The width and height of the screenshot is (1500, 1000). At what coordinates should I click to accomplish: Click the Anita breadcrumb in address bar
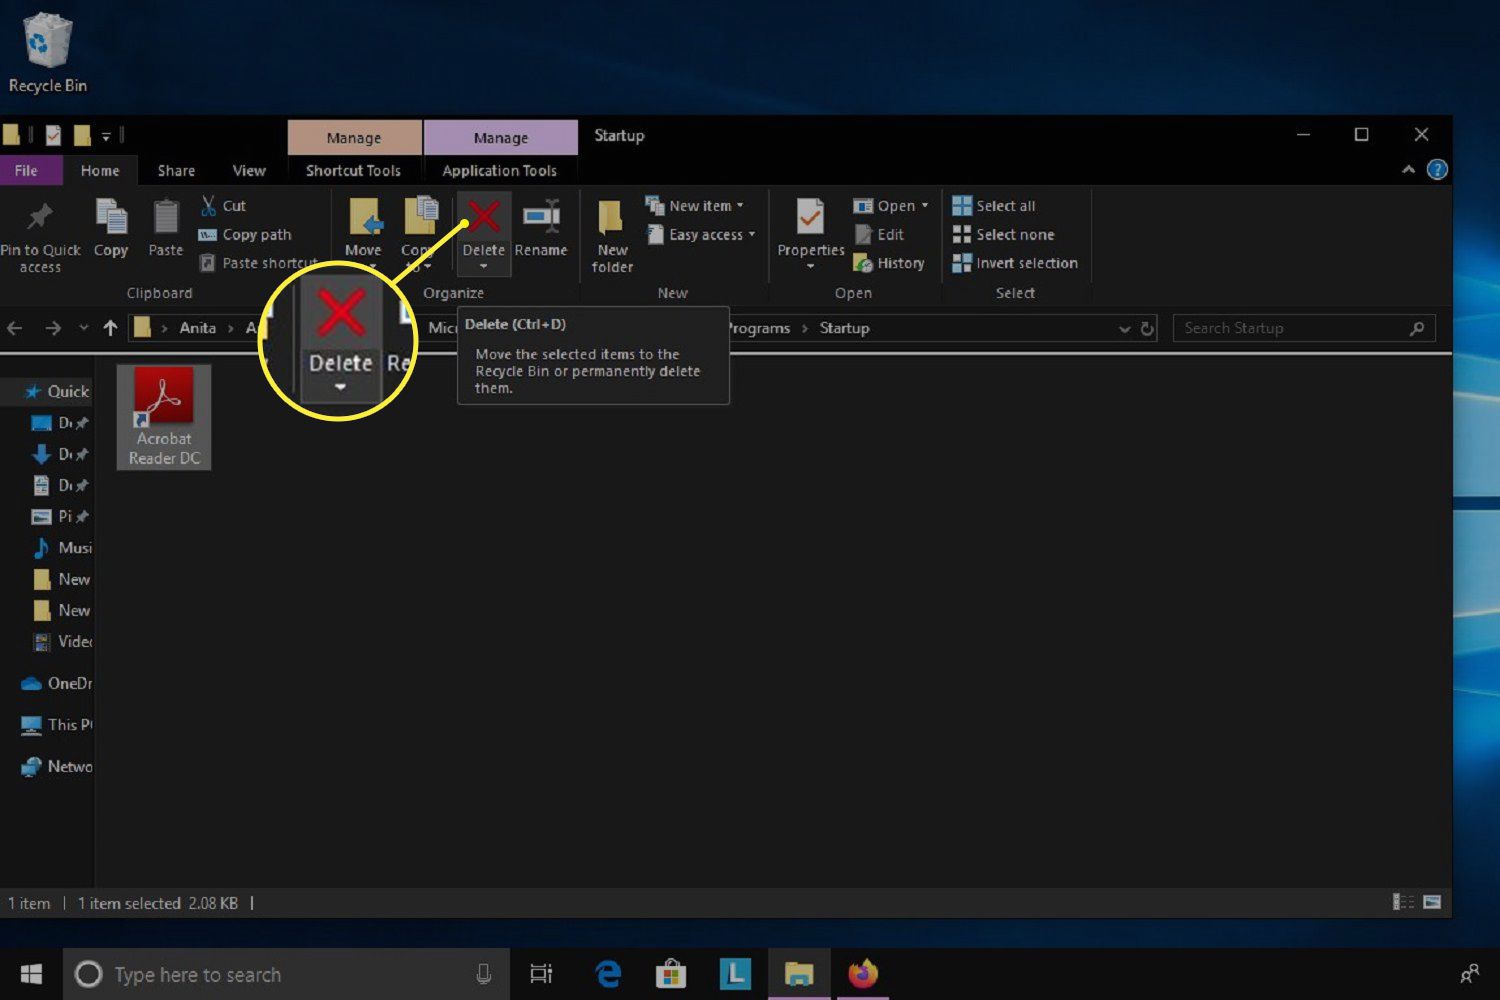tap(197, 328)
